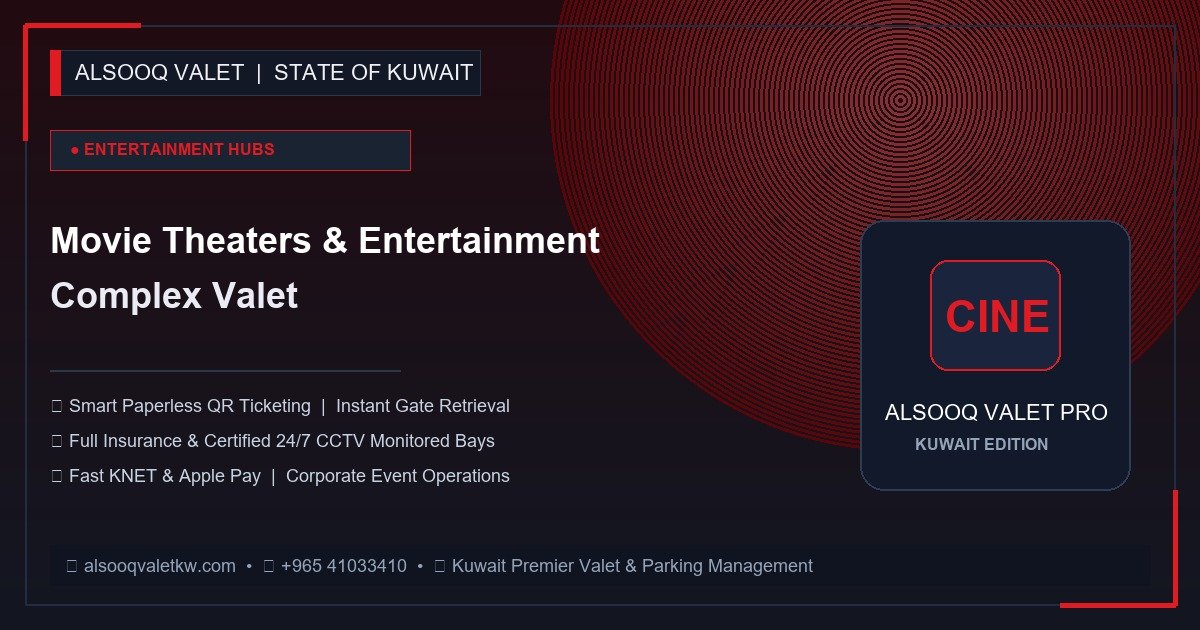Click the red concentric circles graphic center

click(x=901, y=99)
